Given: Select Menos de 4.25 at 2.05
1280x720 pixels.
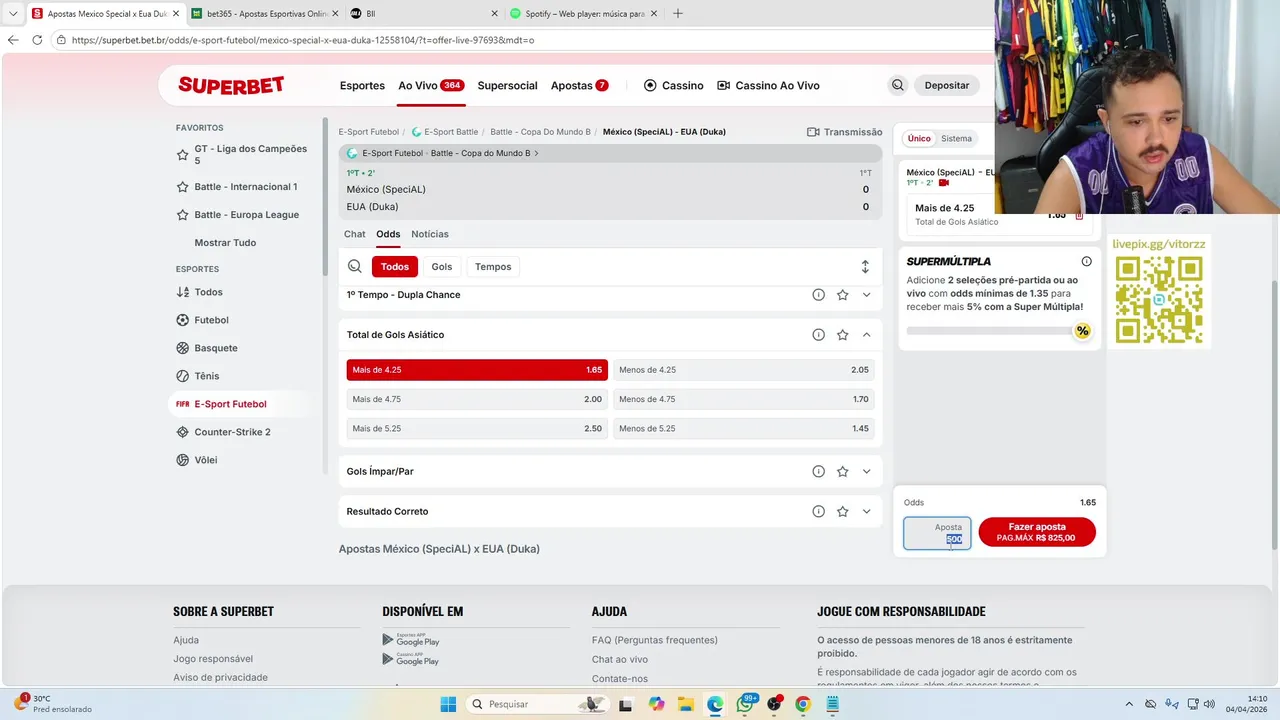Looking at the screenshot, I should point(744,370).
